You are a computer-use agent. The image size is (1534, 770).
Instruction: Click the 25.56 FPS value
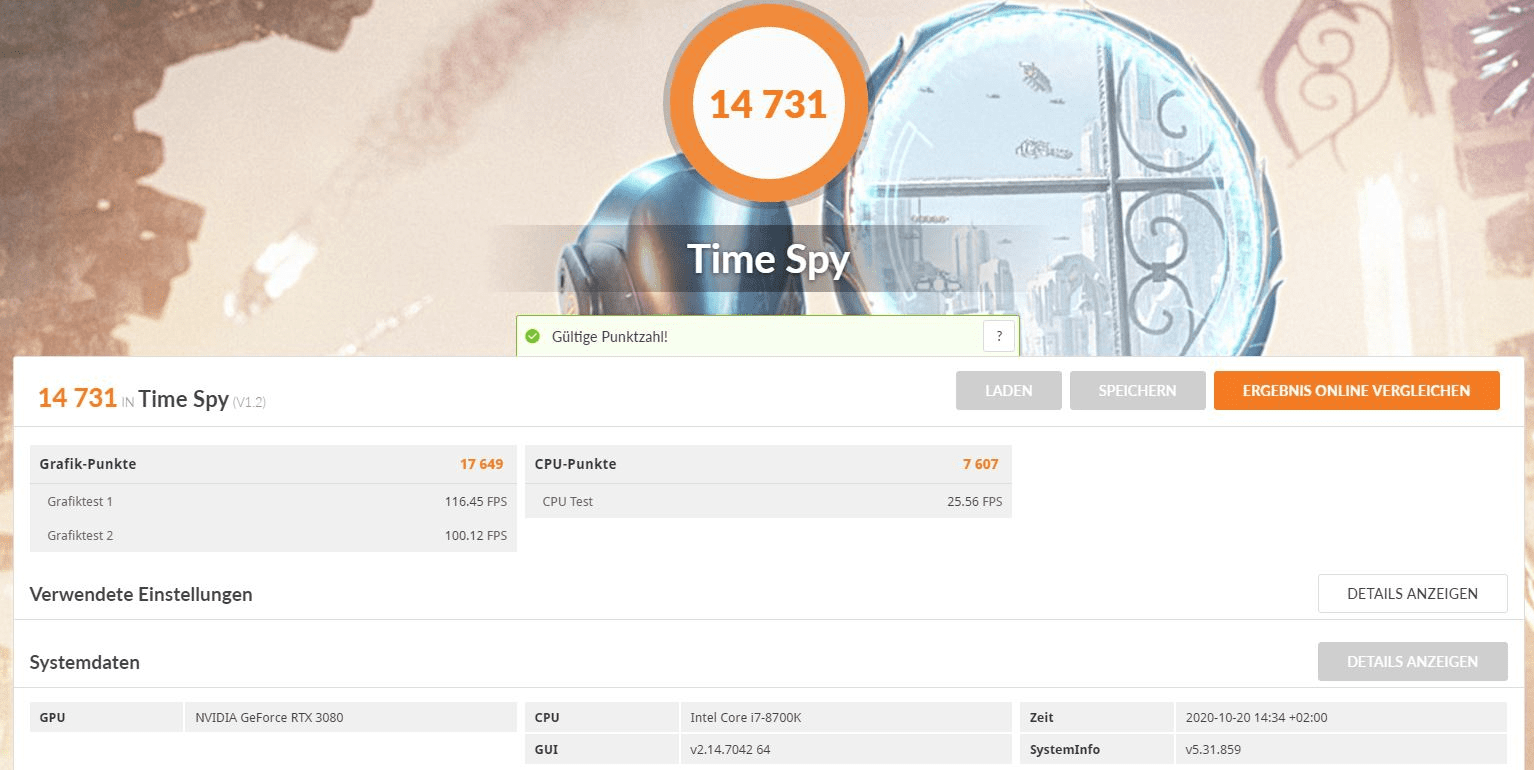pyautogui.click(x=974, y=501)
